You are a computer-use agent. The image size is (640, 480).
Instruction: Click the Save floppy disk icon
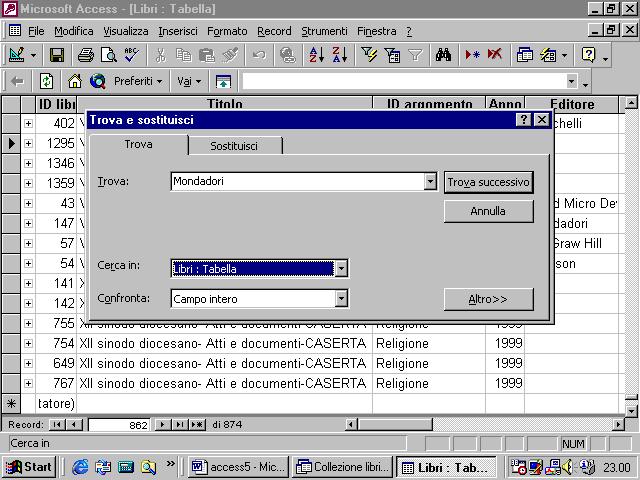(x=57, y=55)
